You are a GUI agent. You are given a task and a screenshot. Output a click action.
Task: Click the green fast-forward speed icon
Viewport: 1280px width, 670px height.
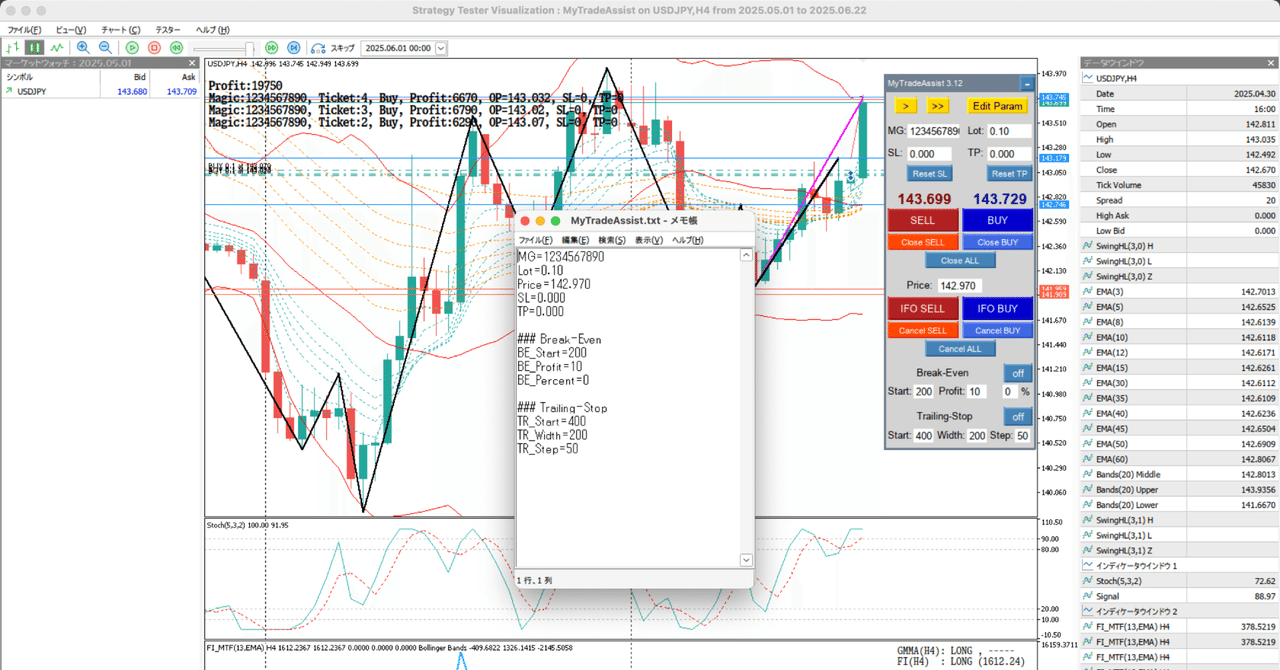coord(271,47)
